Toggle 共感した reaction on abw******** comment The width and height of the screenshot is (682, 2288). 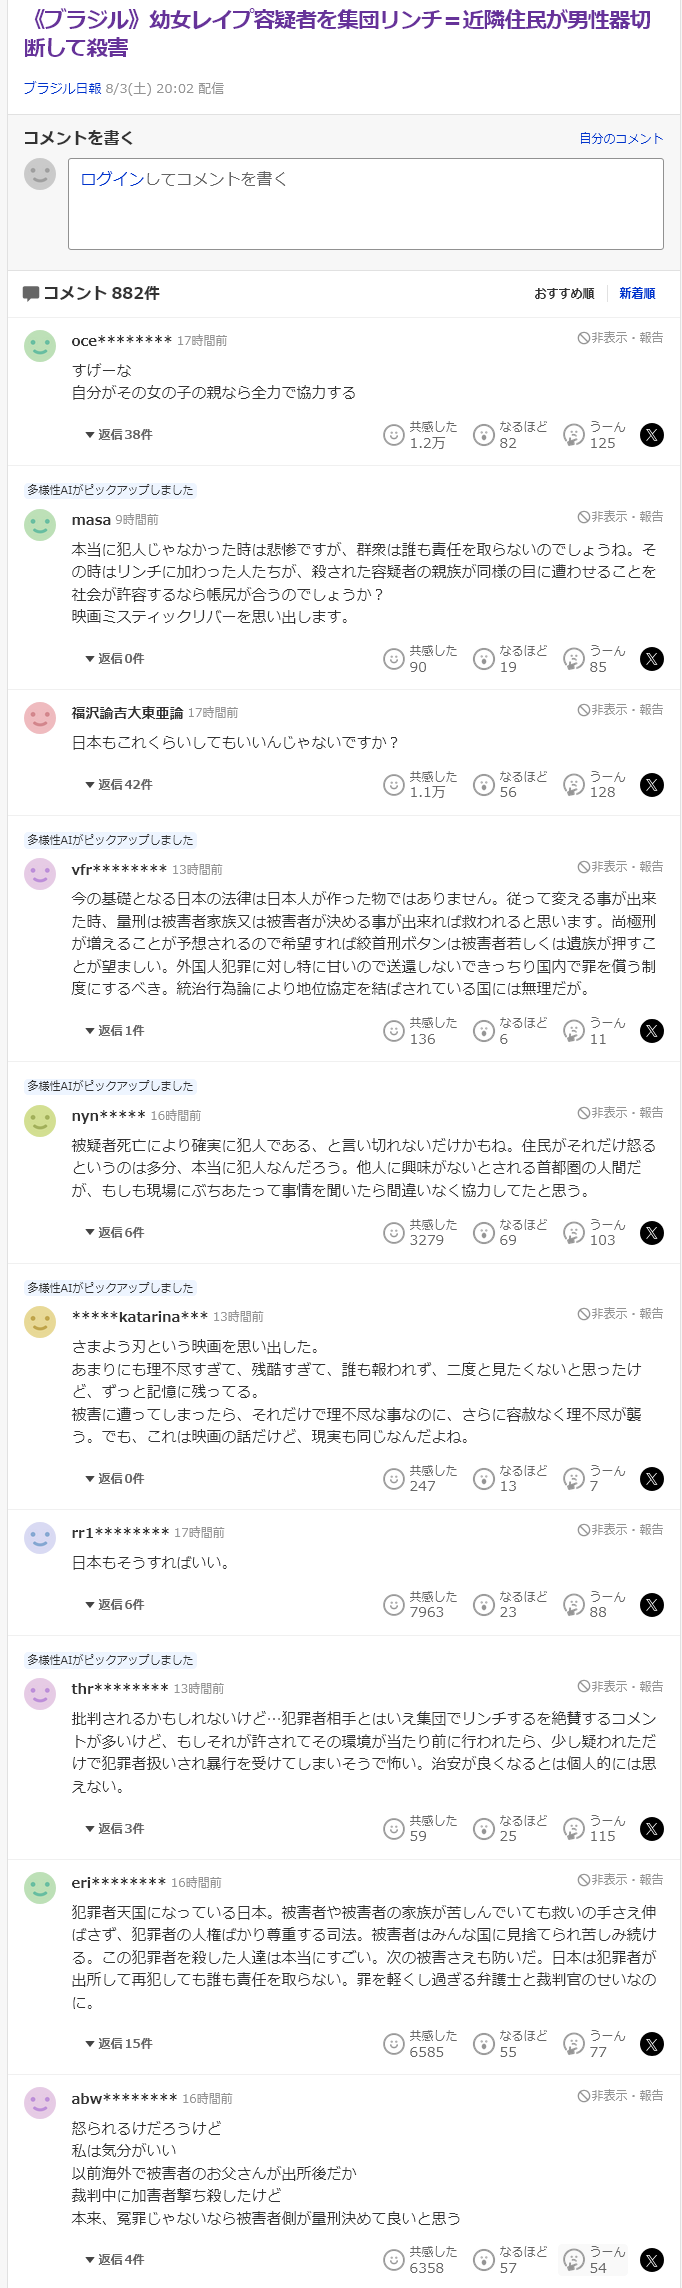394,2260
